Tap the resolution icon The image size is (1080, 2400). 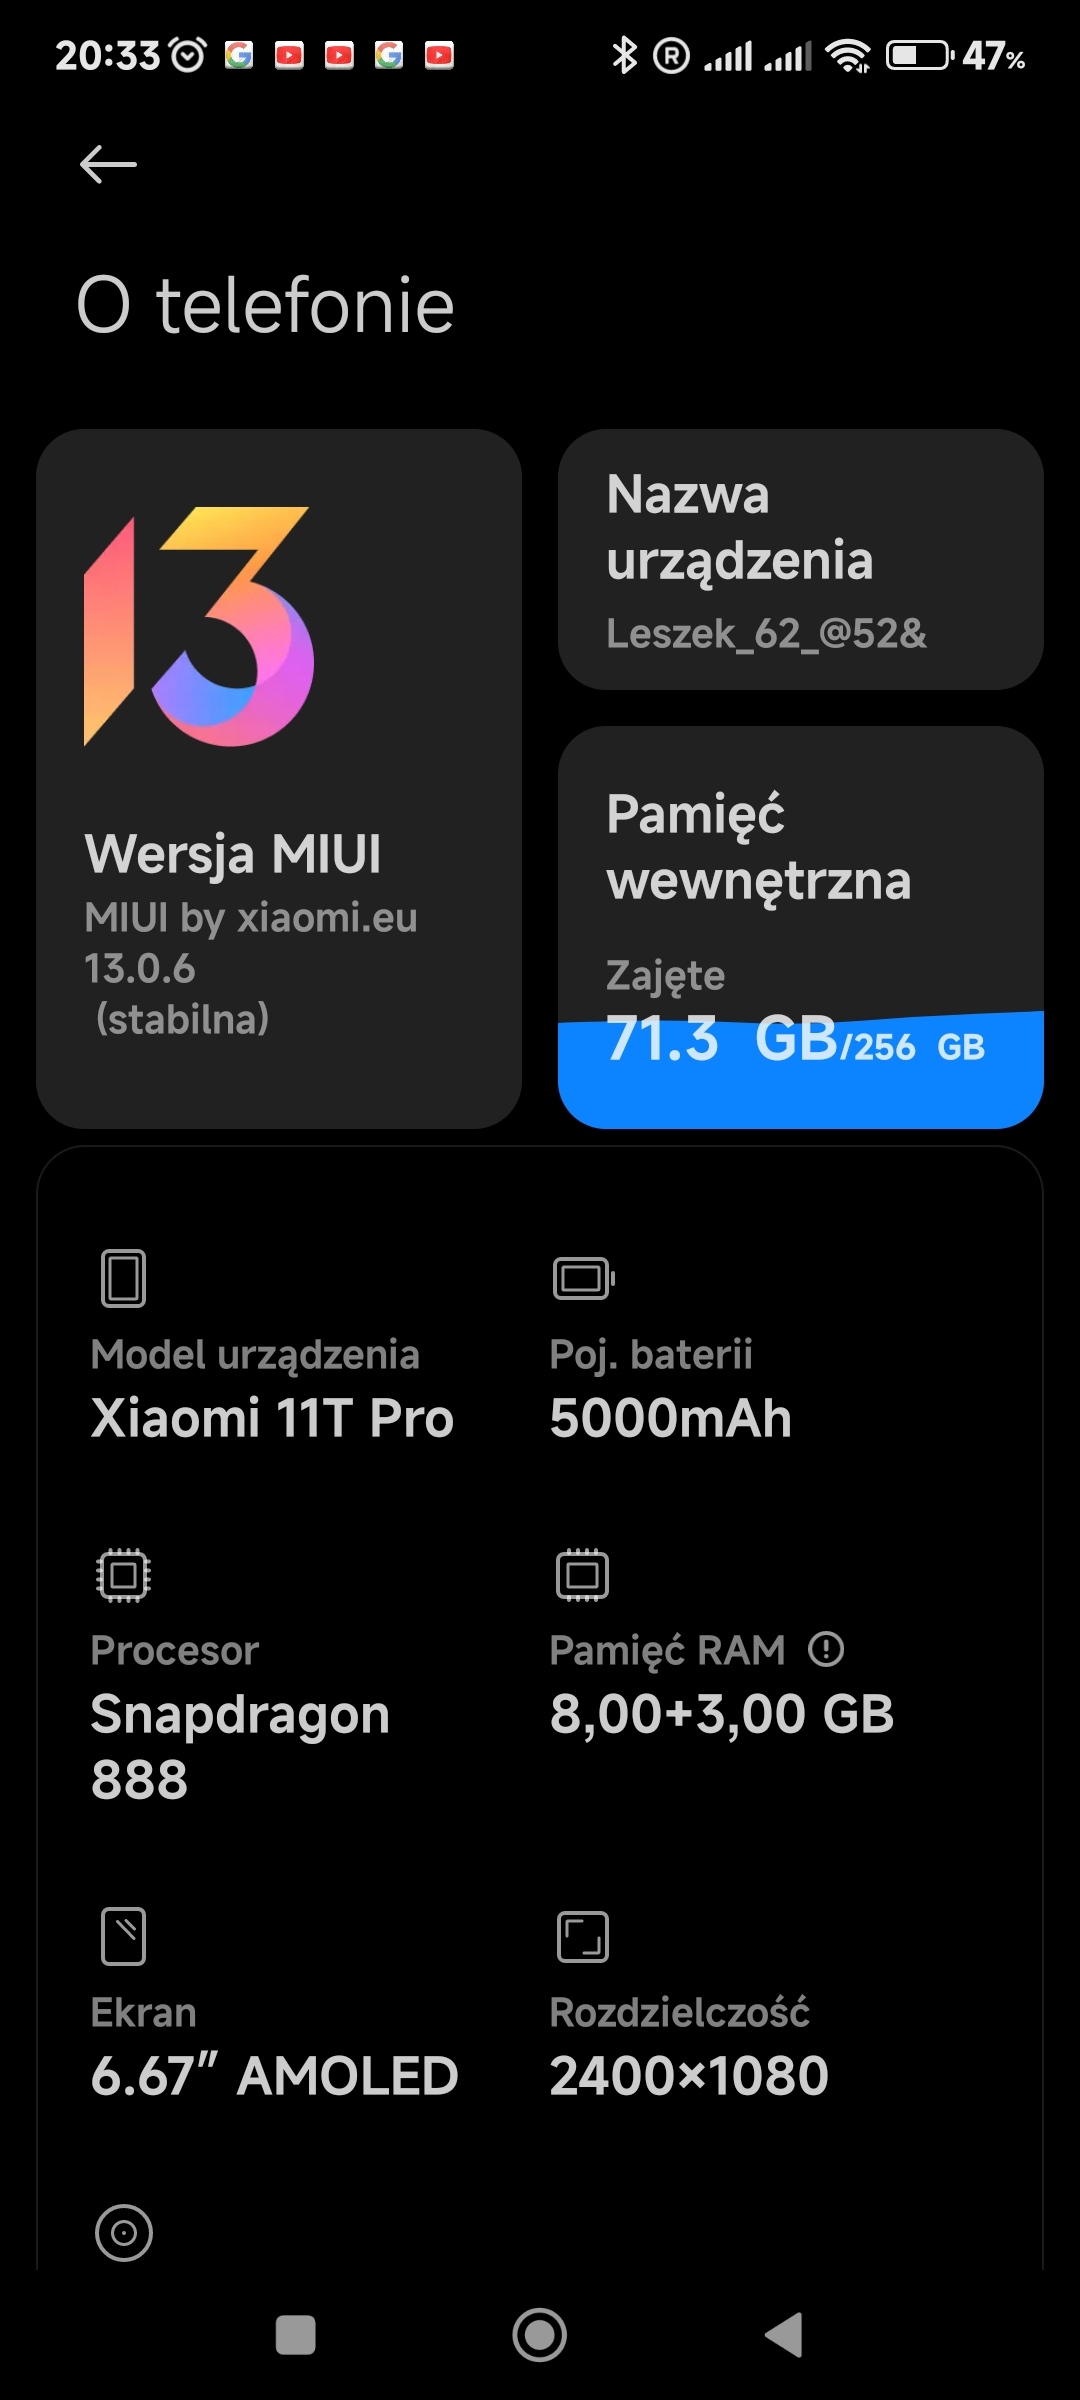(582, 1936)
